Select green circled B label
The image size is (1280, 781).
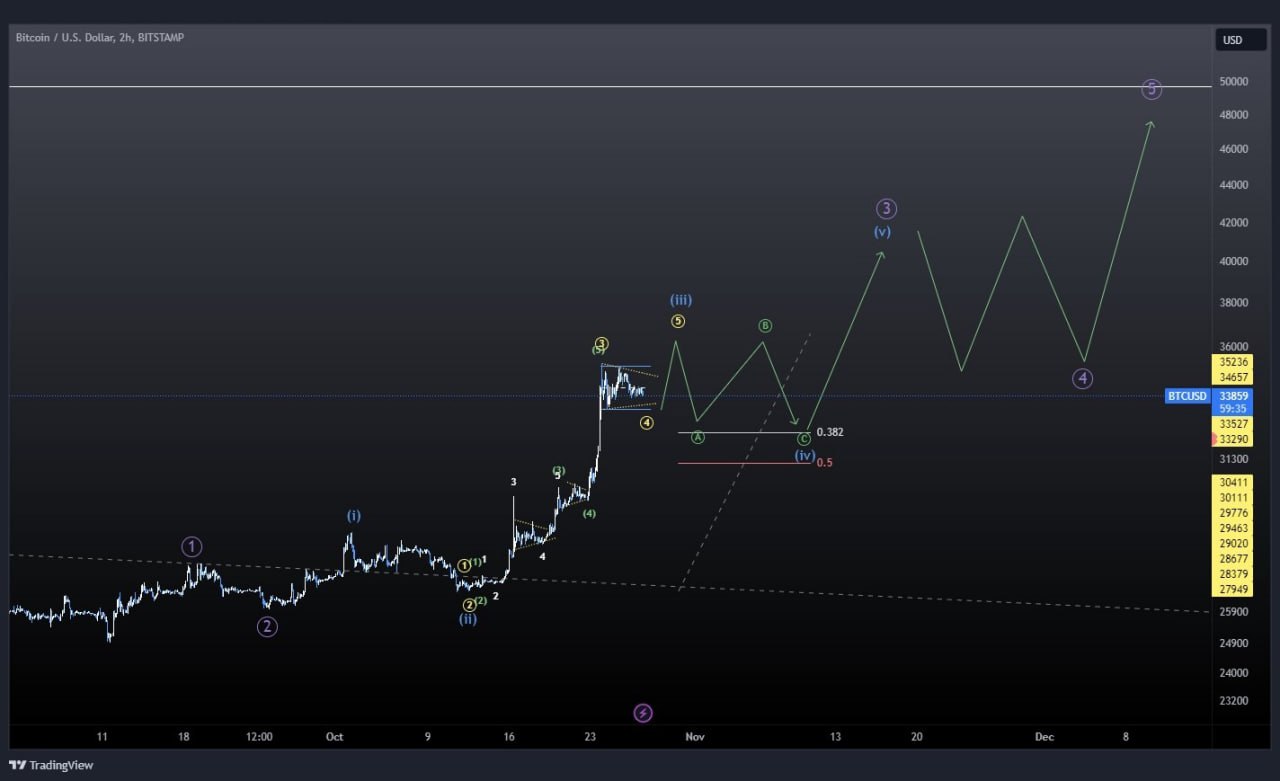click(765, 326)
